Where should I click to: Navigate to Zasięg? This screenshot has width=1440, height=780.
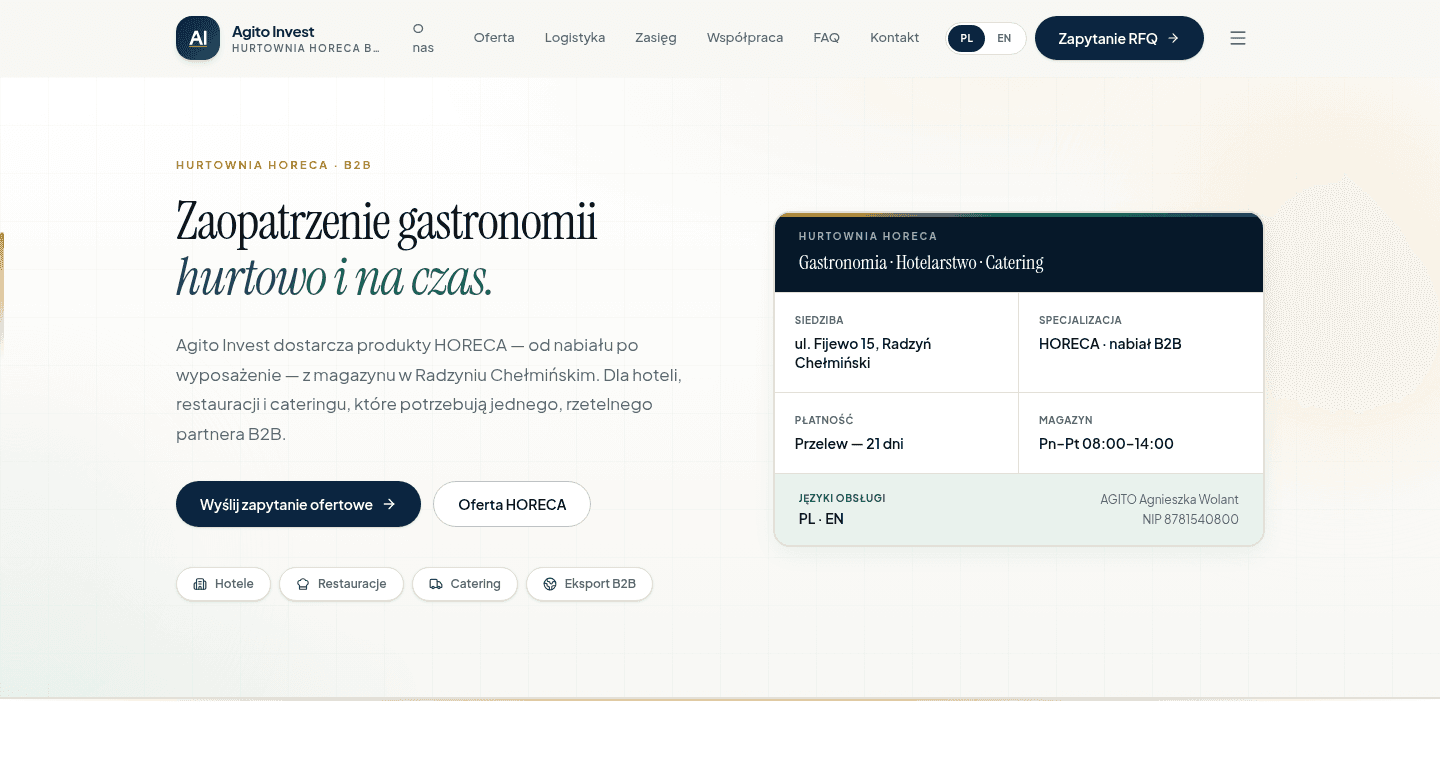click(x=656, y=38)
